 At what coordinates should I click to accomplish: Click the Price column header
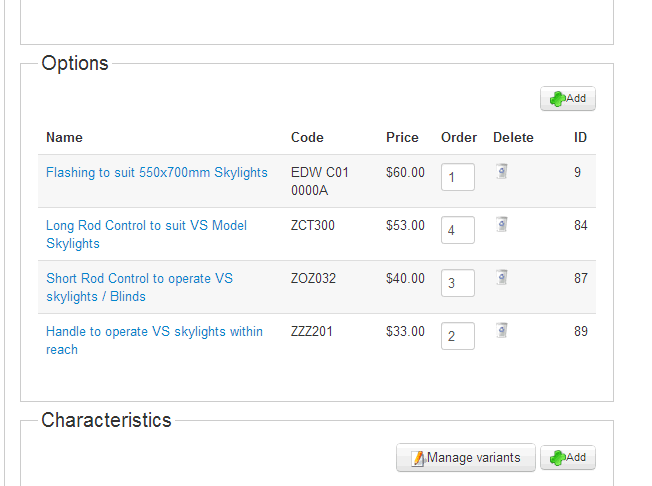402,137
